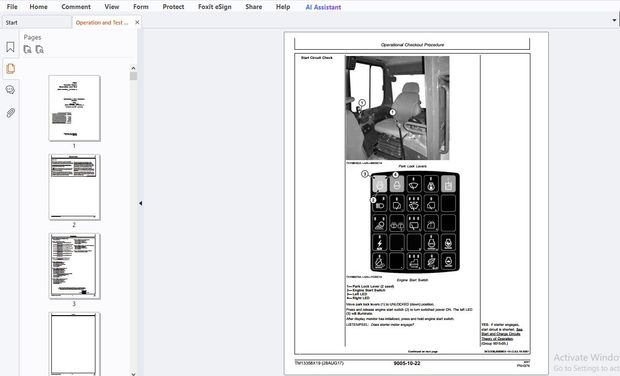
Task: Click the reduce page thumbnails icon
Action: pyautogui.click(x=40, y=49)
